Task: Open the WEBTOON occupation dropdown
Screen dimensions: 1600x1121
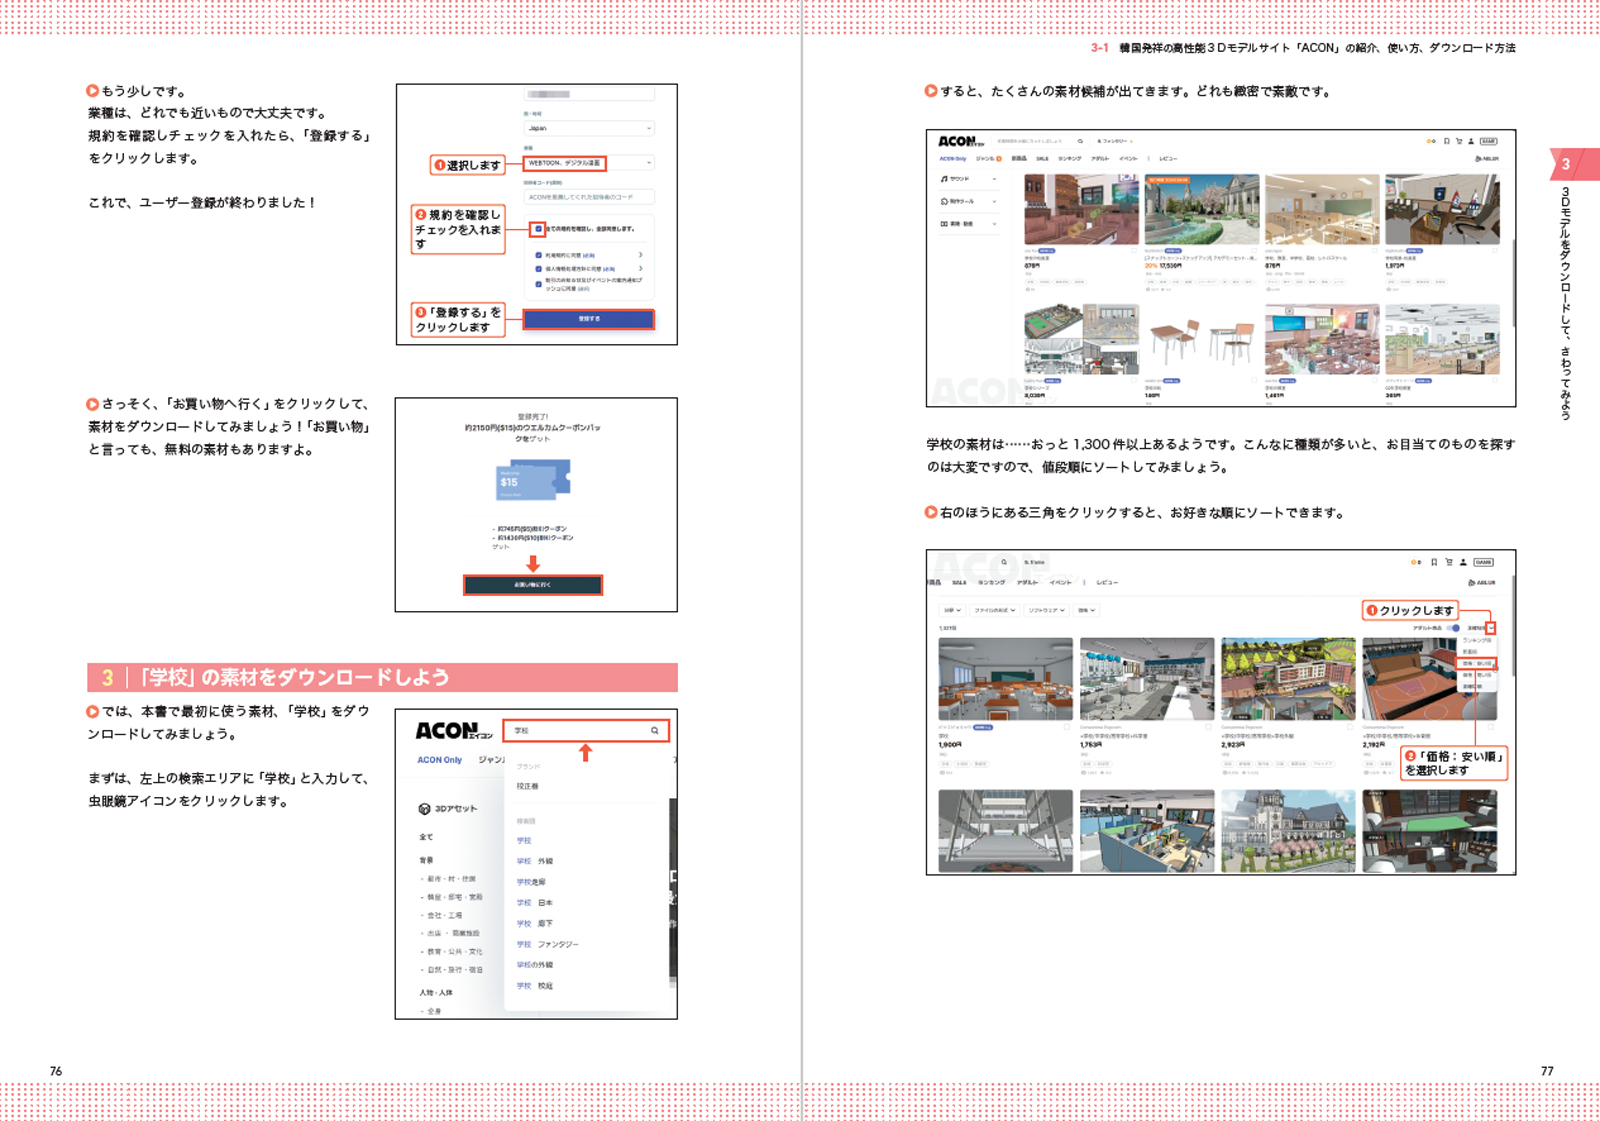Action: pyautogui.click(x=588, y=163)
